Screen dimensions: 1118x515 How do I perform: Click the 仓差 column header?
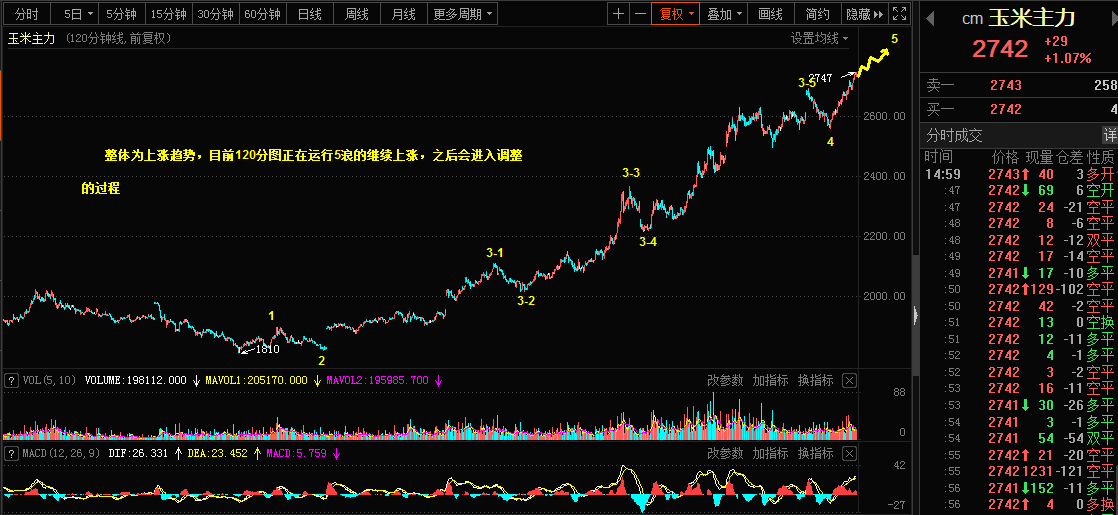1070,157
